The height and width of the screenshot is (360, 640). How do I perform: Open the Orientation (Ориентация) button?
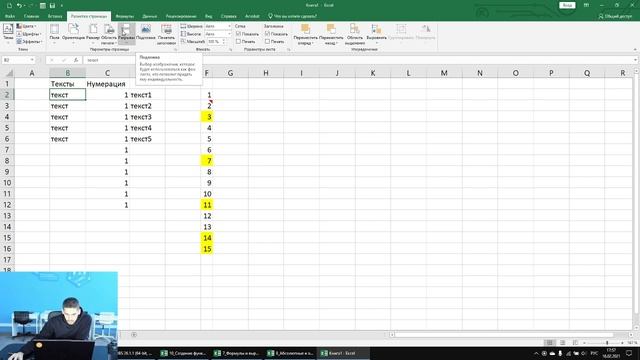(73, 33)
